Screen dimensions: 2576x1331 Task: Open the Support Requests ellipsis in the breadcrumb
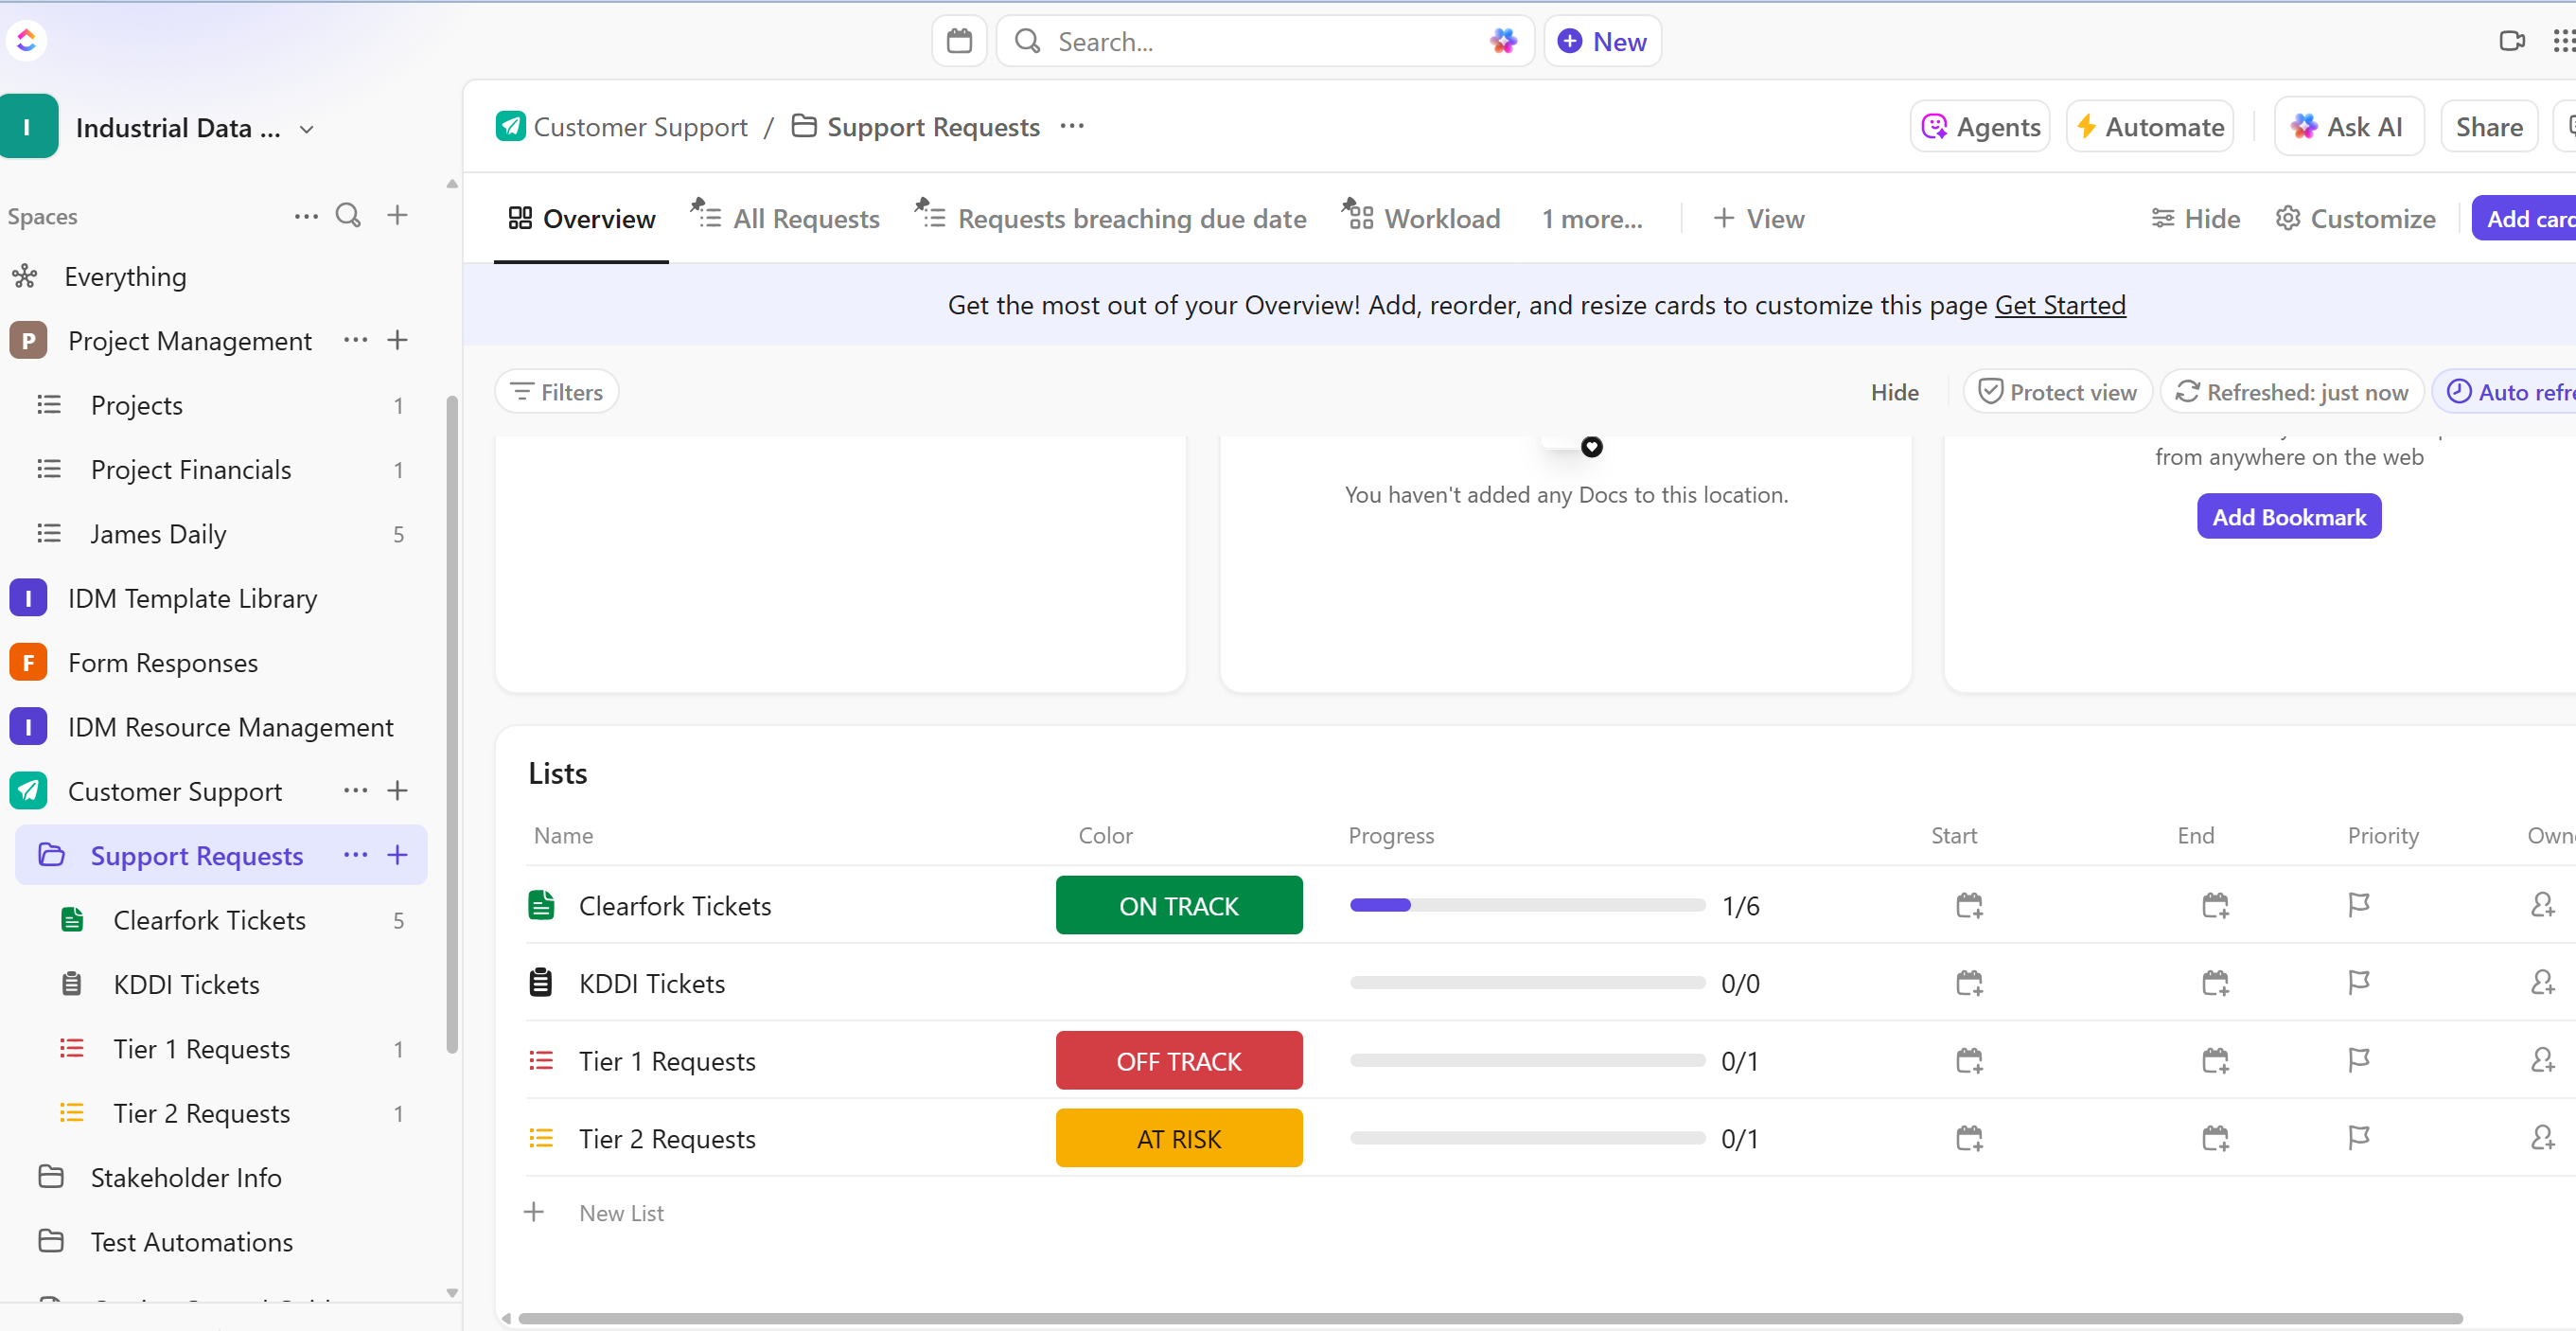point(1072,126)
